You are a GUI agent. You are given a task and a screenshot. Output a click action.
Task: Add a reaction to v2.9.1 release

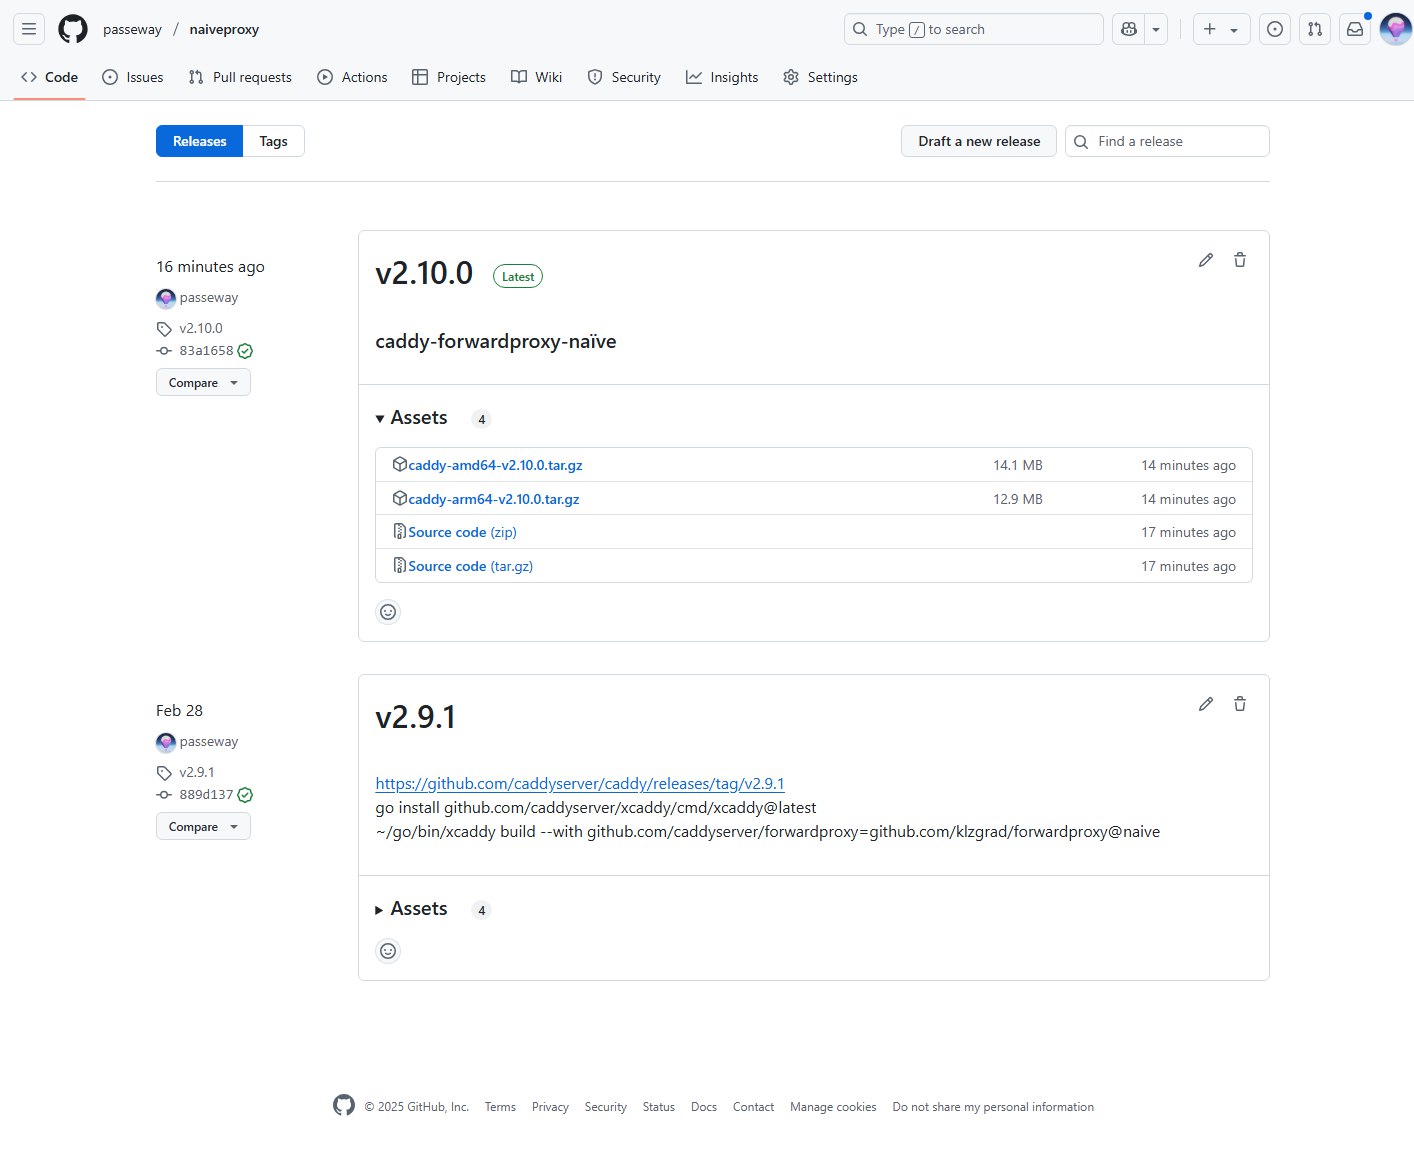pos(388,951)
